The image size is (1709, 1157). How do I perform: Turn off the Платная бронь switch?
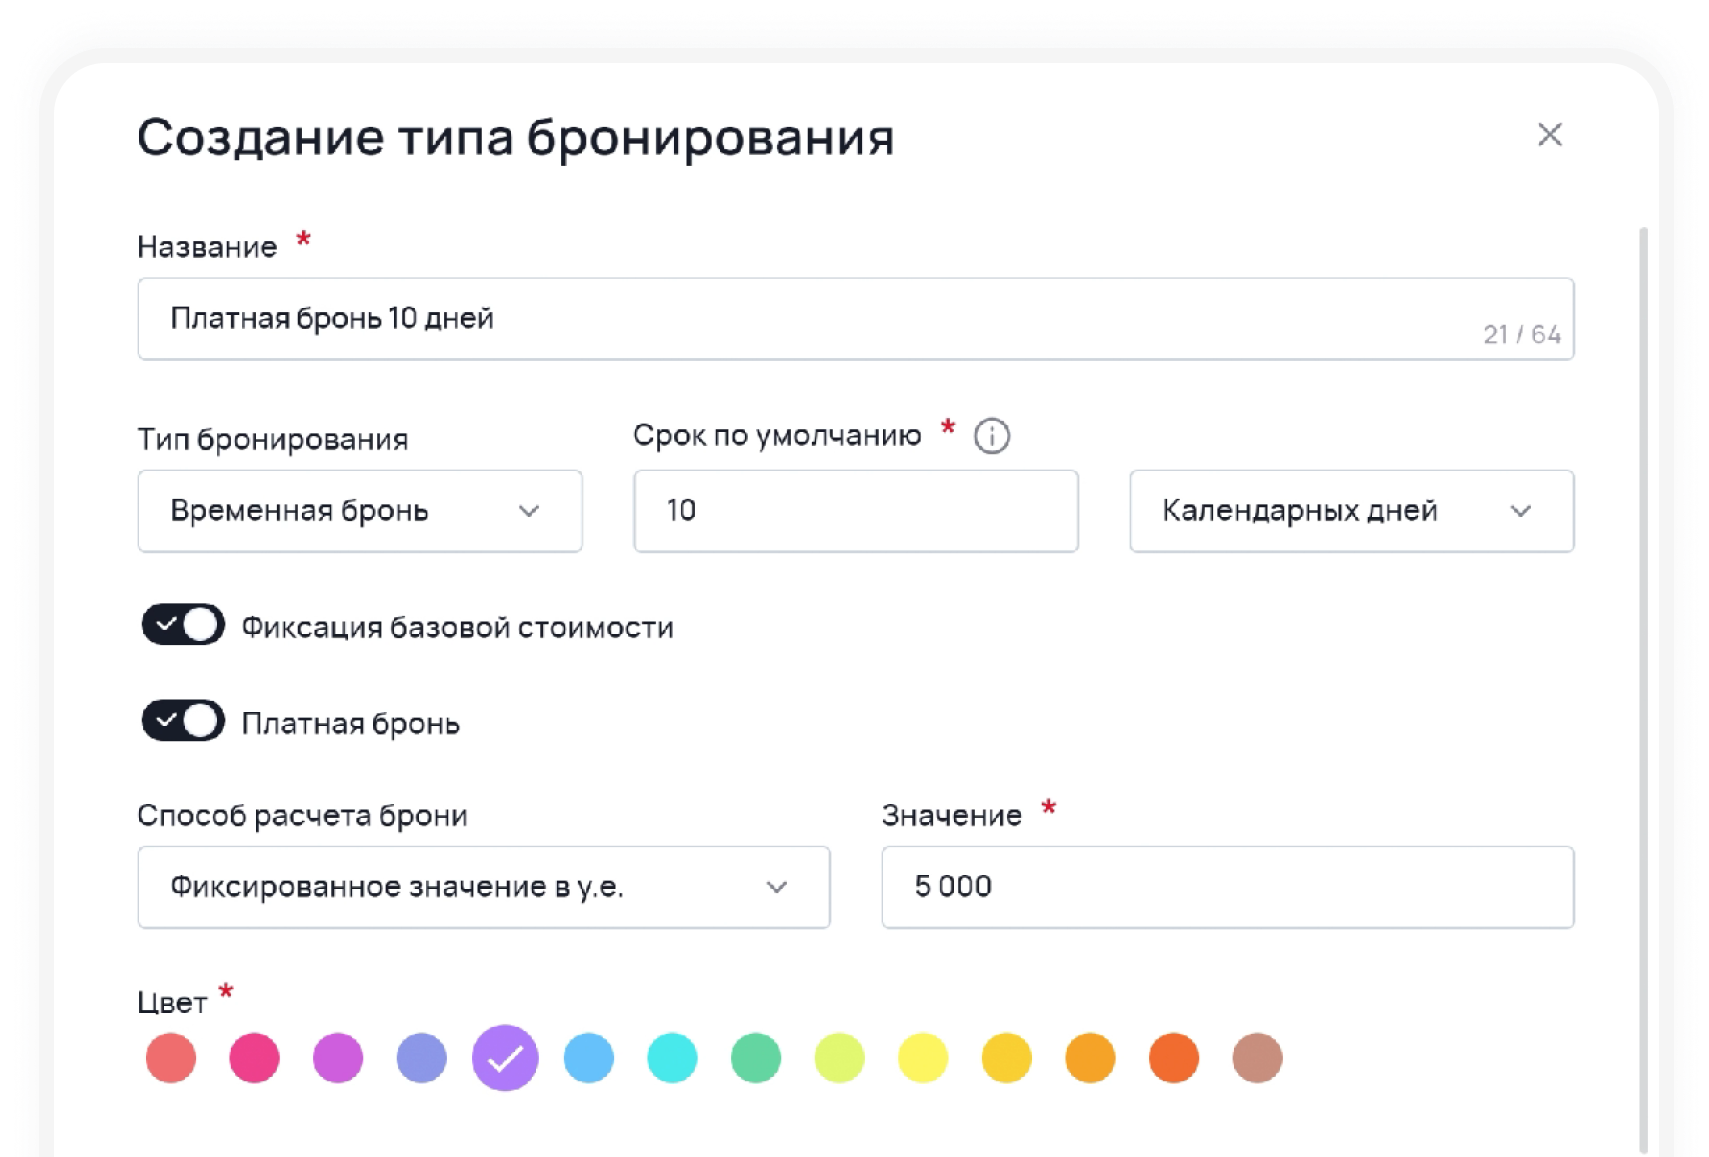[x=184, y=720]
